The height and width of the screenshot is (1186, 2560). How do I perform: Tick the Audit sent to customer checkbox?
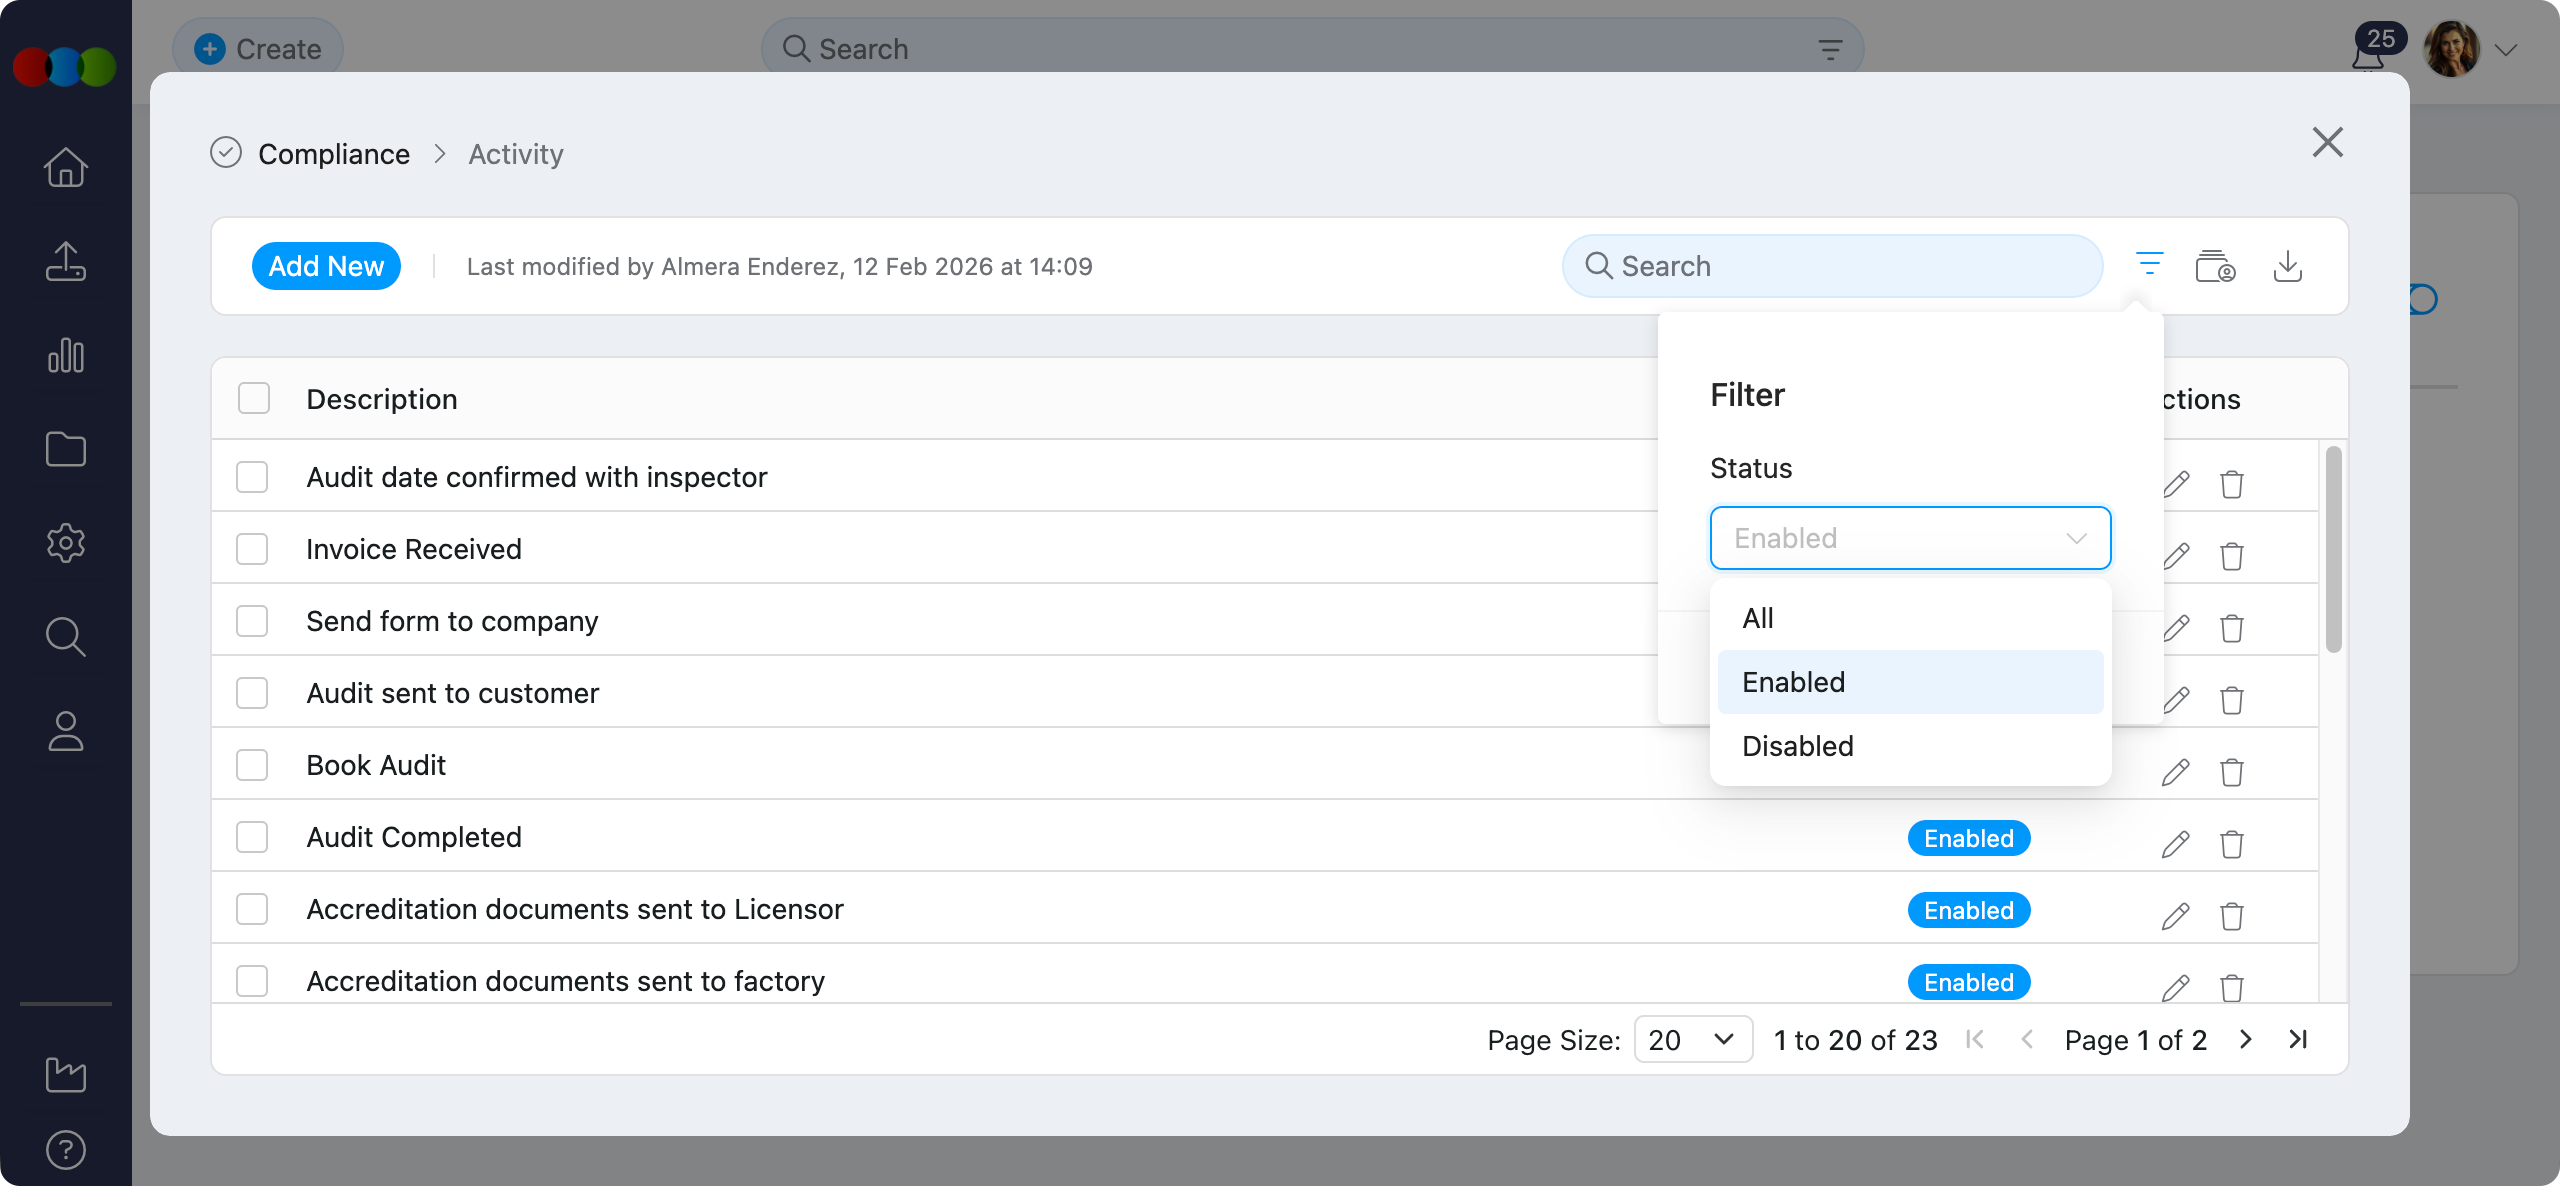[x=252, y=693]
